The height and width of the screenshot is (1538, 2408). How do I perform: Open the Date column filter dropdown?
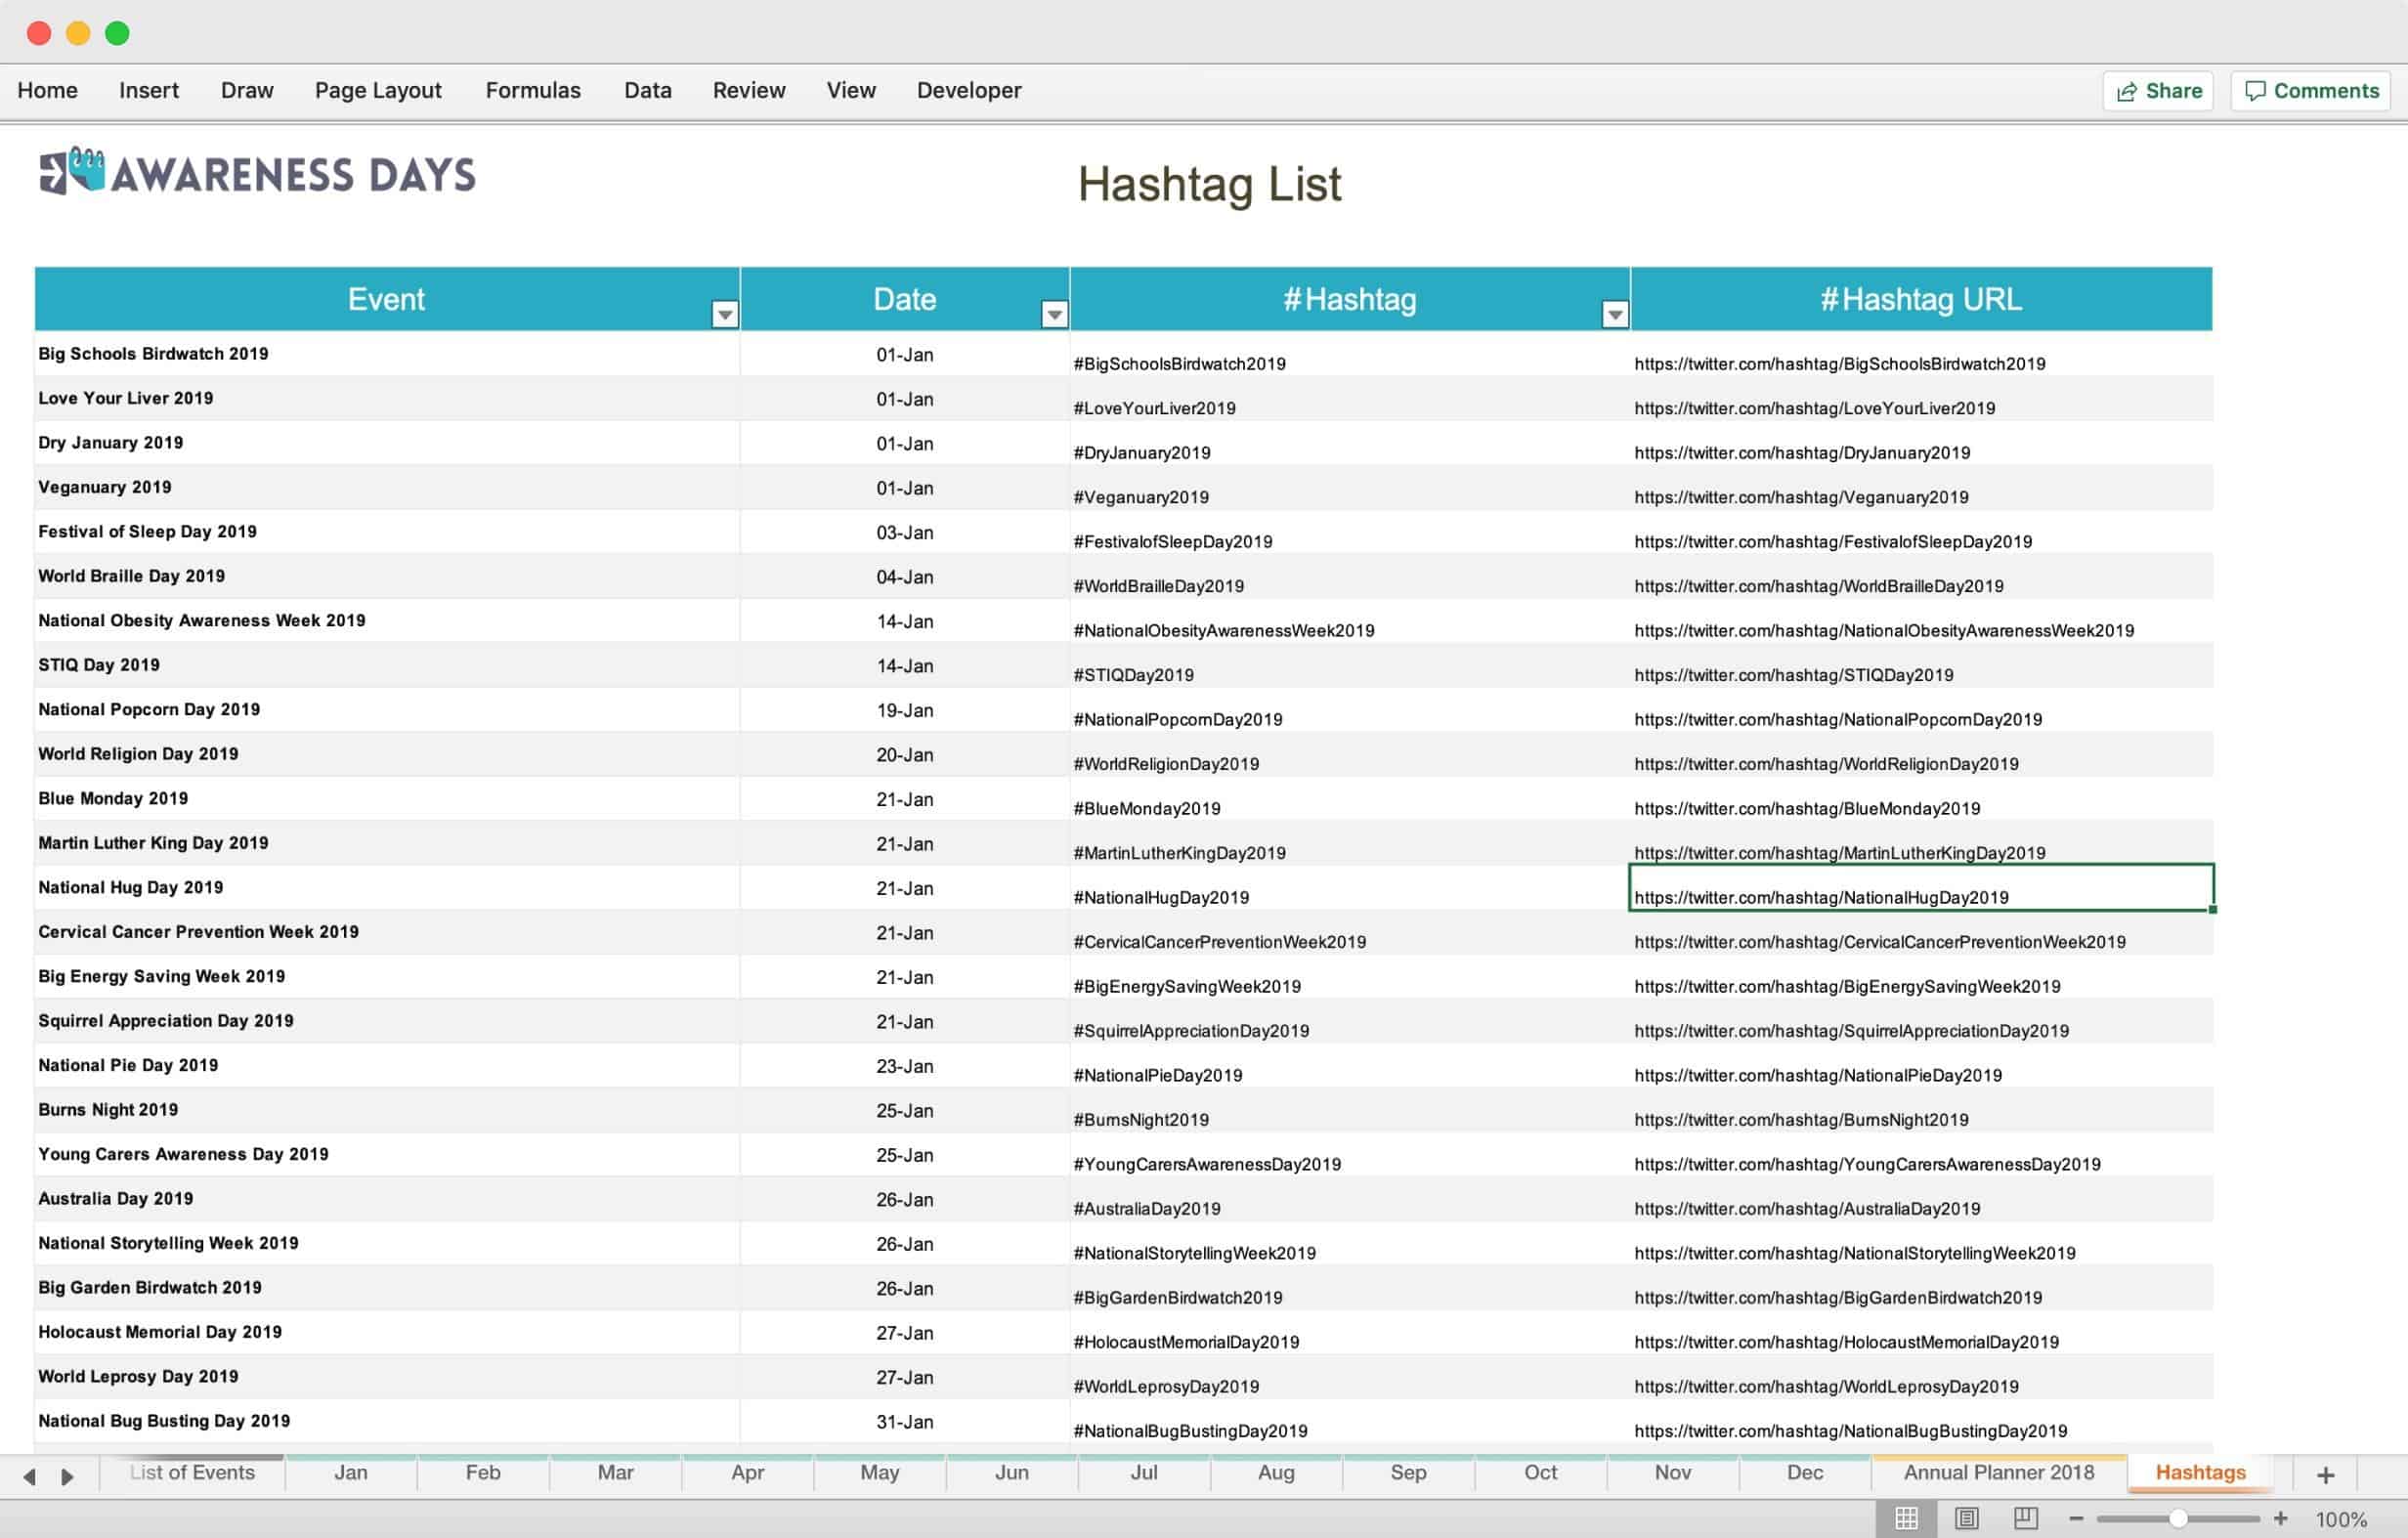[1054, 314]
